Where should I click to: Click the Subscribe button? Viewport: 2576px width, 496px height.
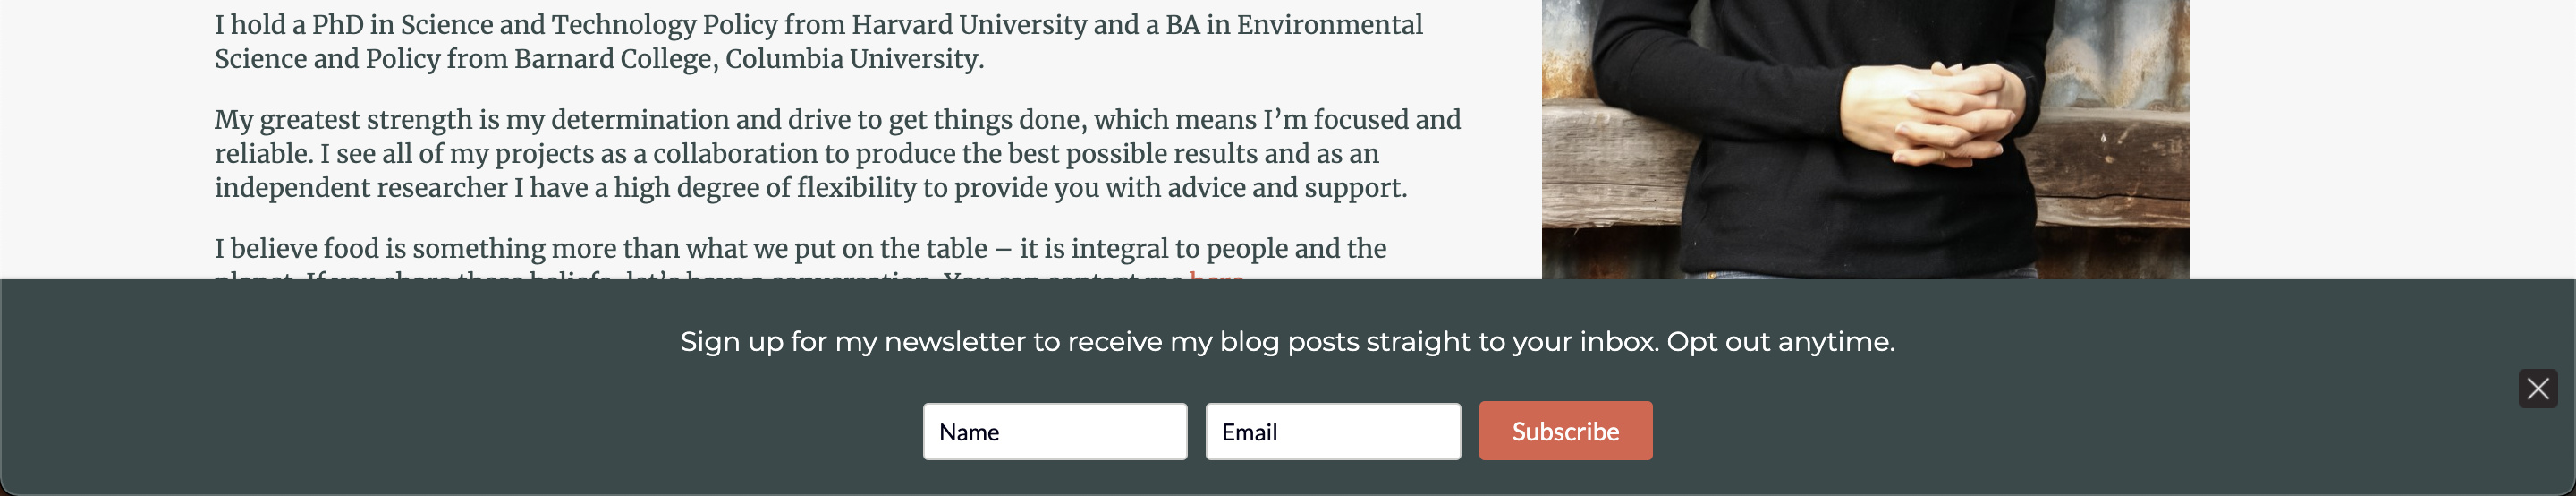(x=1565, y=431)
